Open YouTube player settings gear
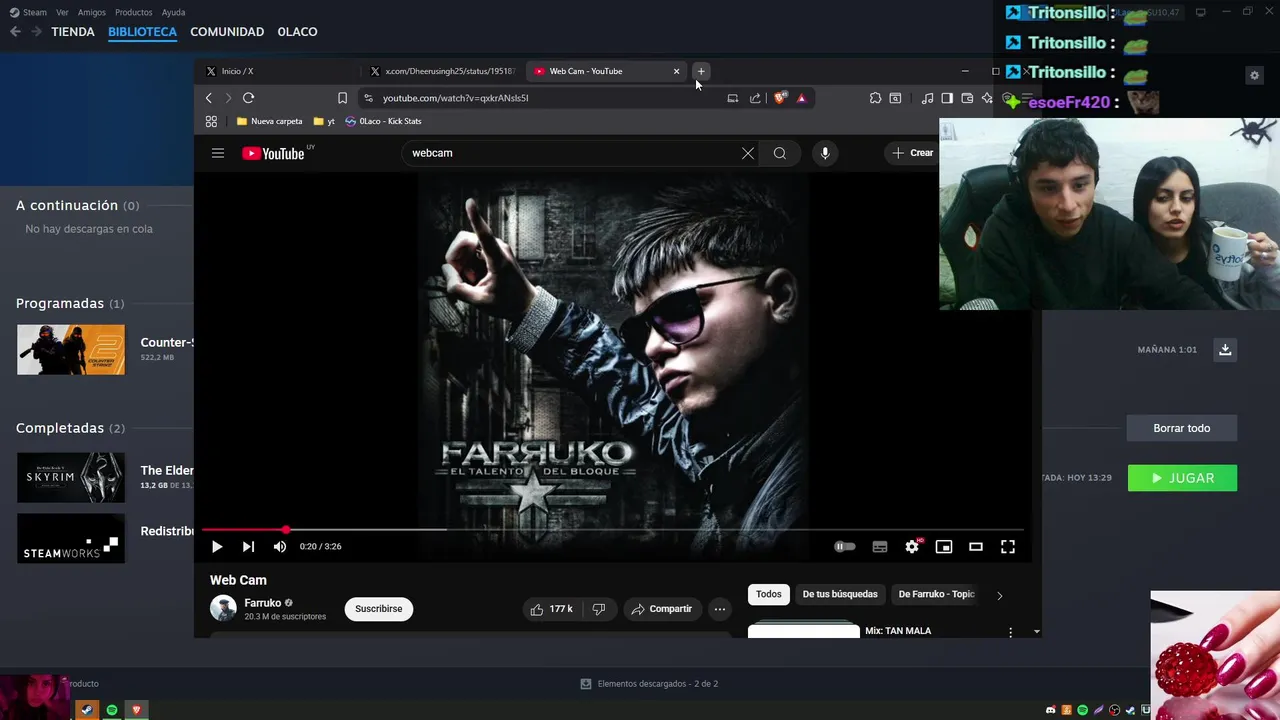The width and height of the screenshot is (1280, 720). pyautogui.click(x=912, y=546)
